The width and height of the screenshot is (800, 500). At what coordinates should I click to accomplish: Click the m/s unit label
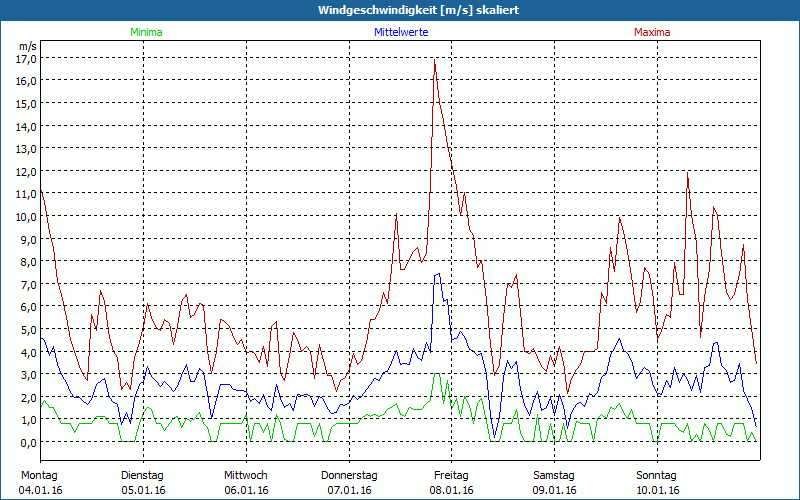(28, 46)
